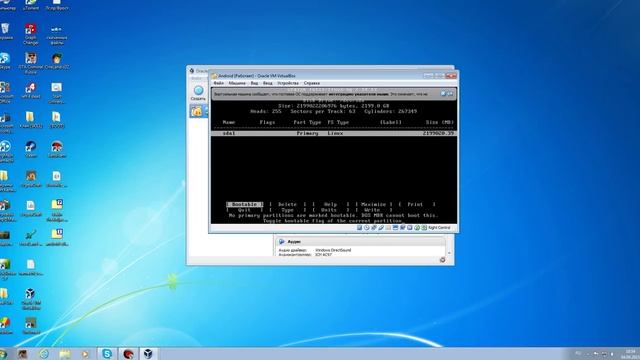Select the Print option in cfdisk
640x360 pixels.
click(416, 204)
